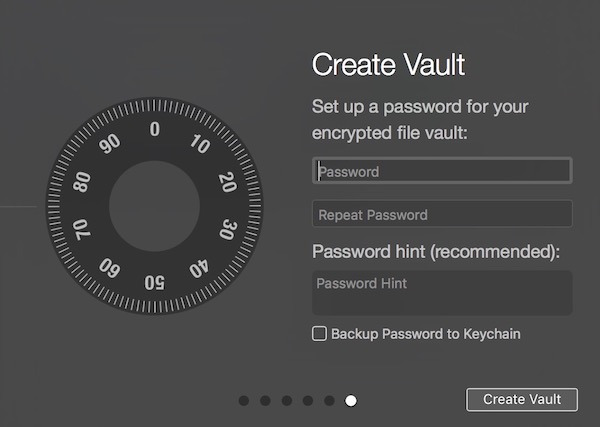The height and width of the screenshot is (427, 600).
Task: Focus the Repeat Password field
Action: [442, 214]
